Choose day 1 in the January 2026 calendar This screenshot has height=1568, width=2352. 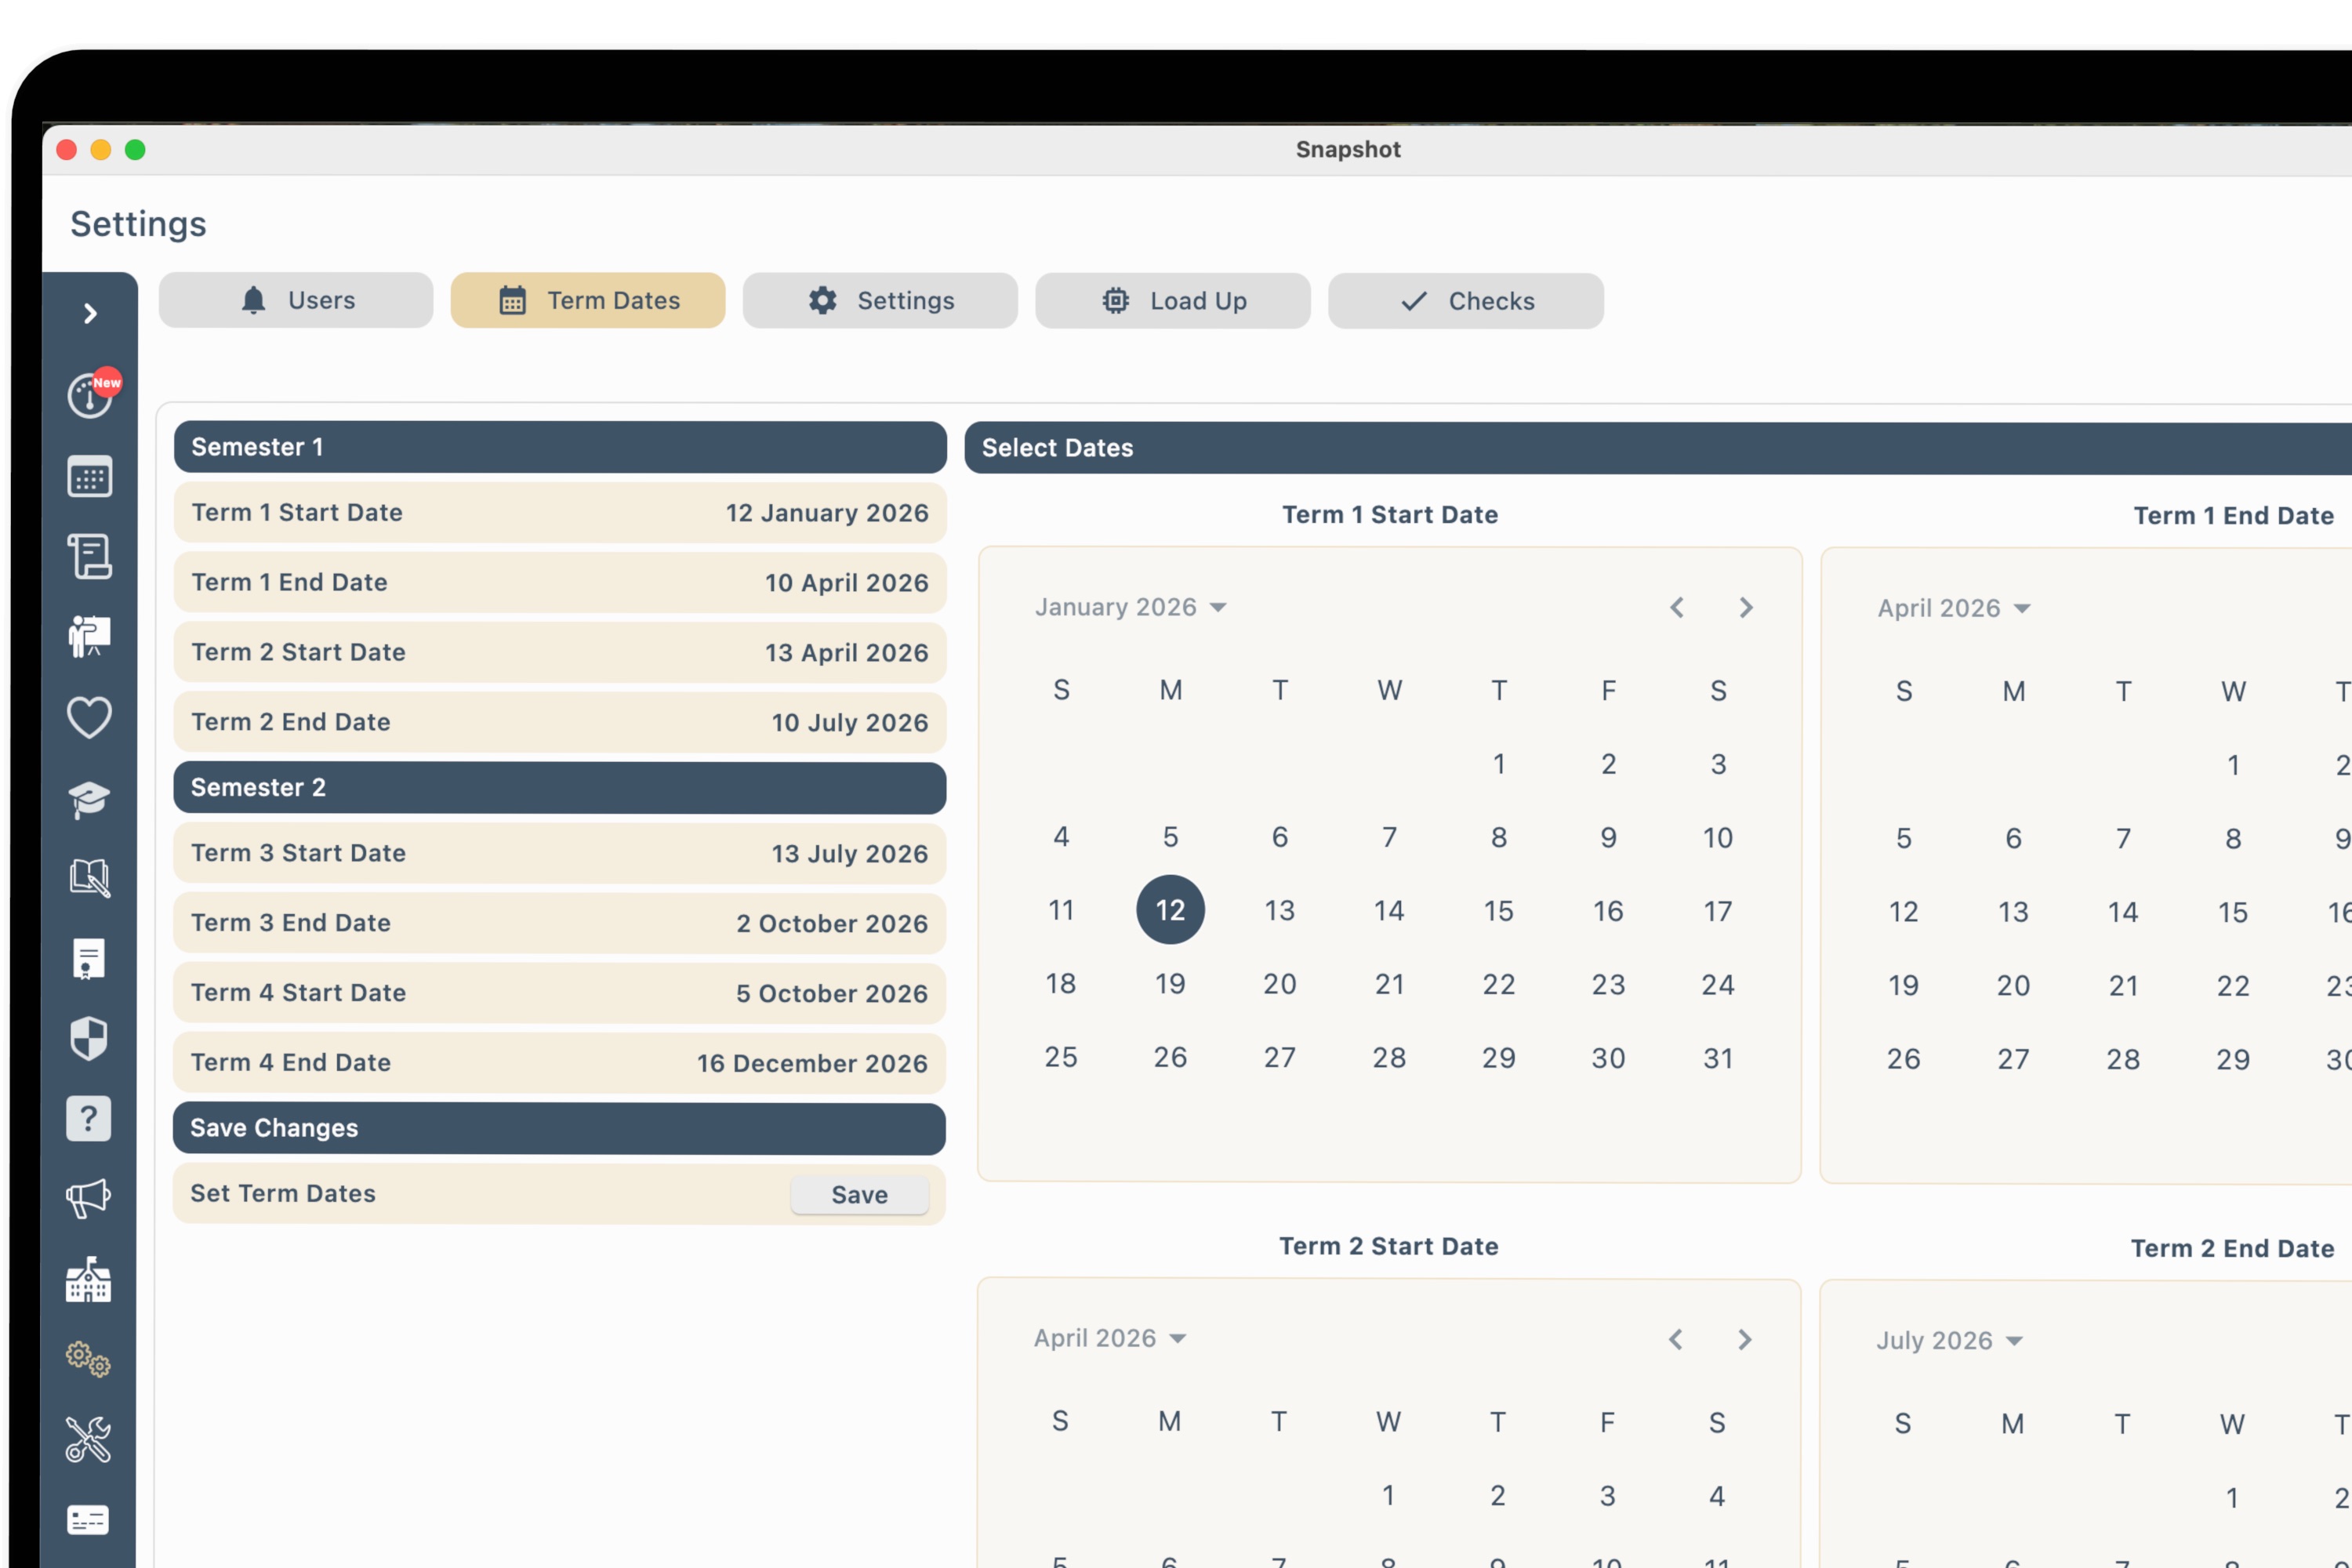[1499, 764]
